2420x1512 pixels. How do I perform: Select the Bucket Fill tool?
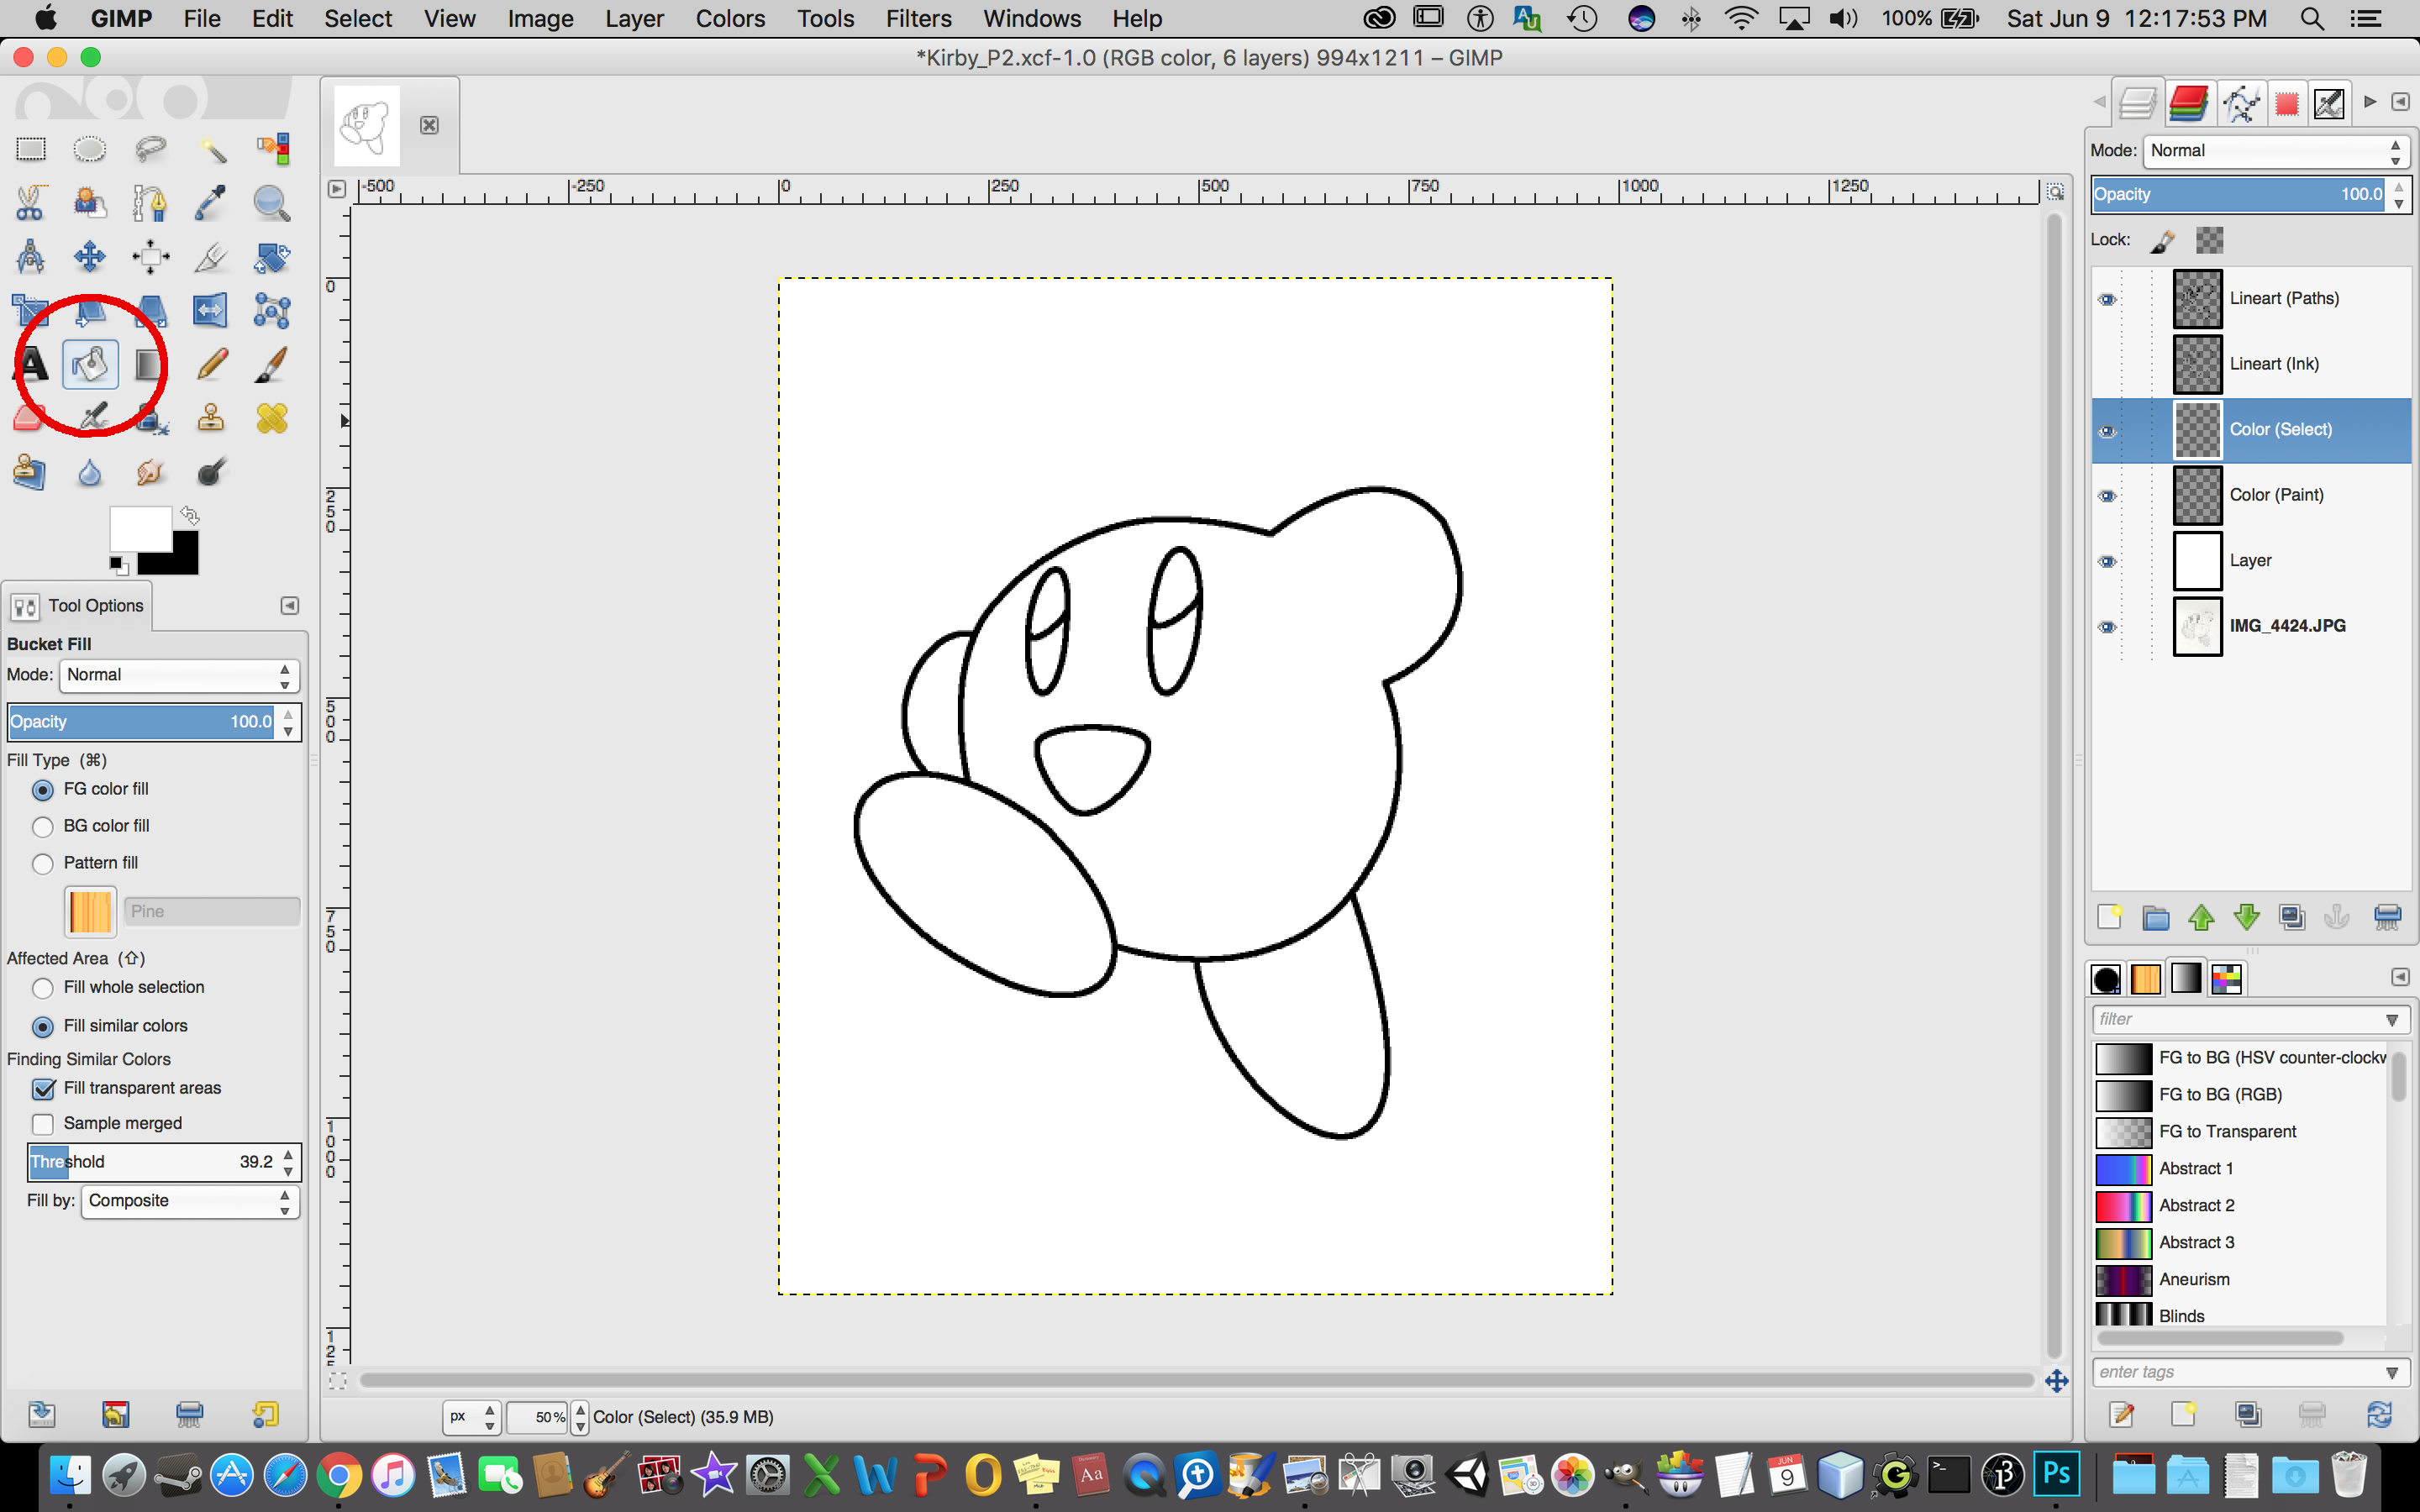90,365
